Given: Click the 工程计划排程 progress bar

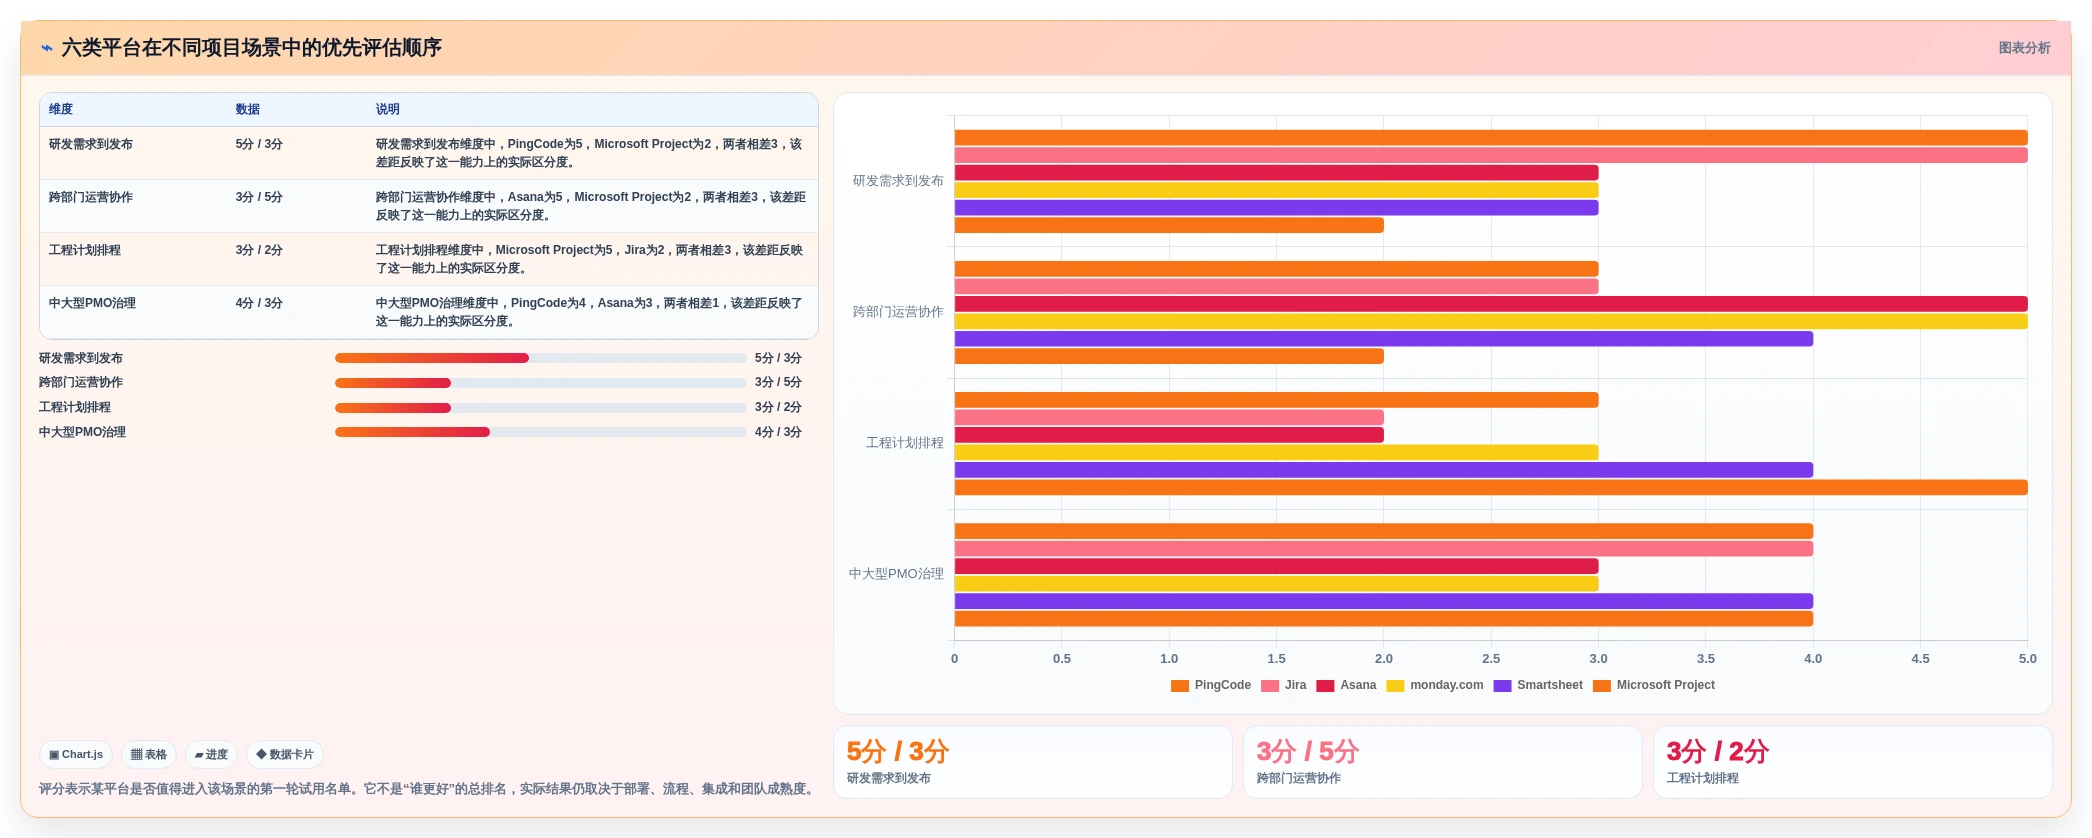Looking at the screenshot, I should point(541,408).
